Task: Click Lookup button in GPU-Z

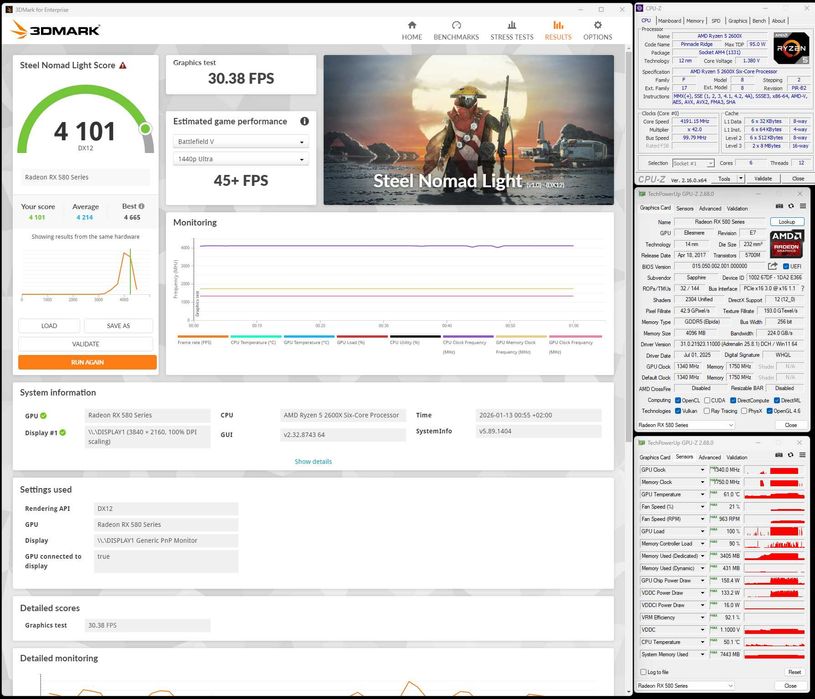Action: tap(787, 222)
